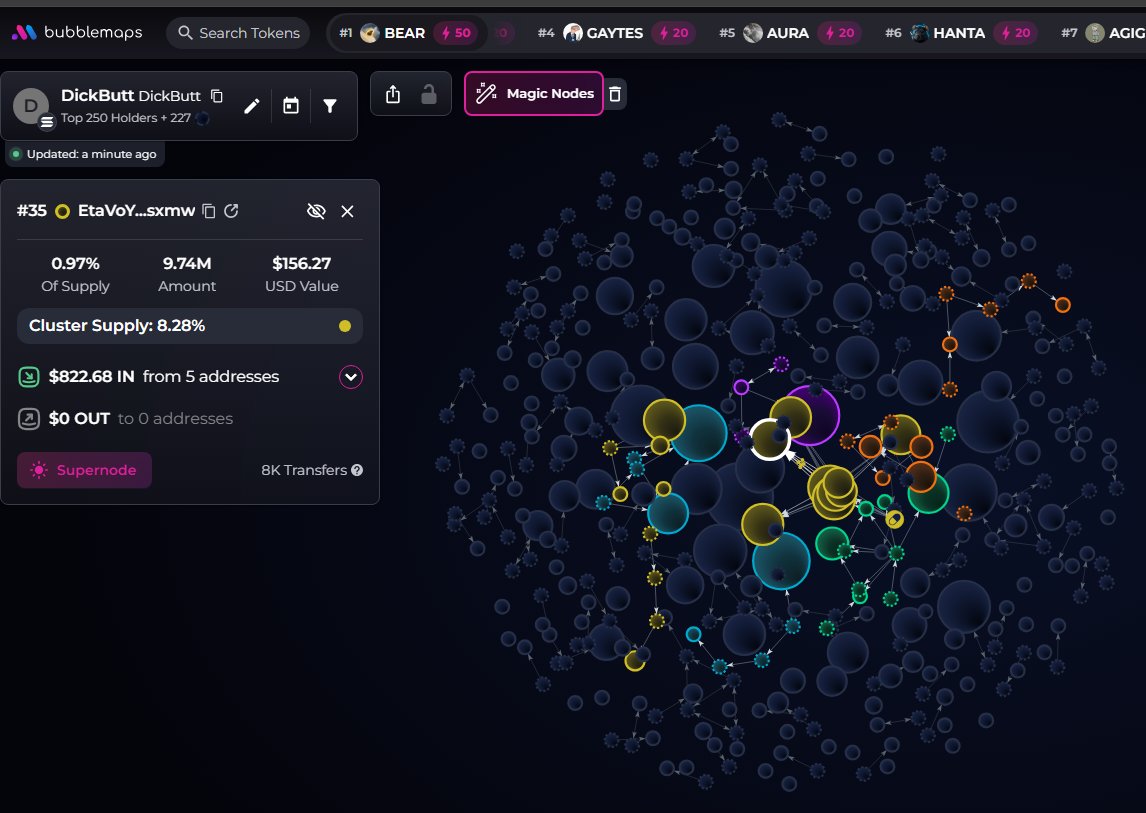Click the pencil edit icon

251,106
